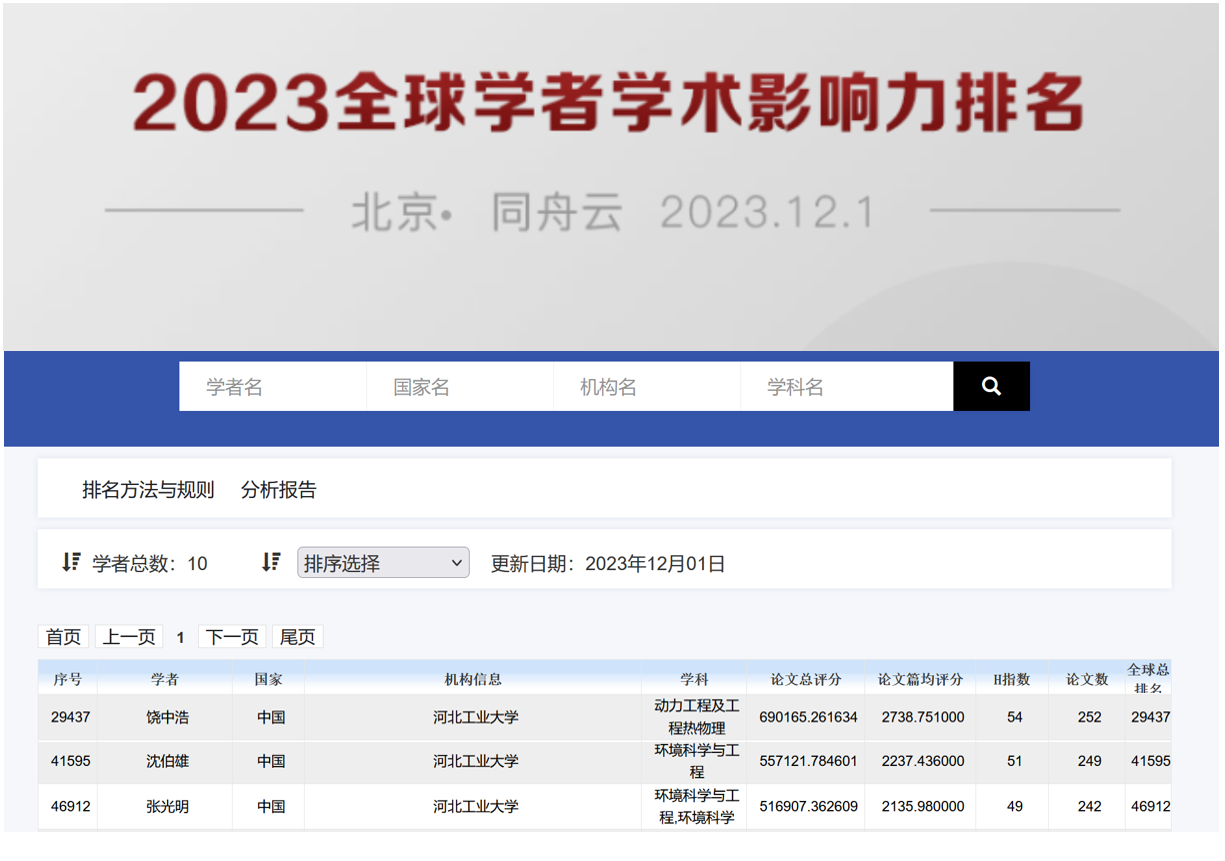
Task: Switch to the 分析报告 tab
Action: coord(279,490)
